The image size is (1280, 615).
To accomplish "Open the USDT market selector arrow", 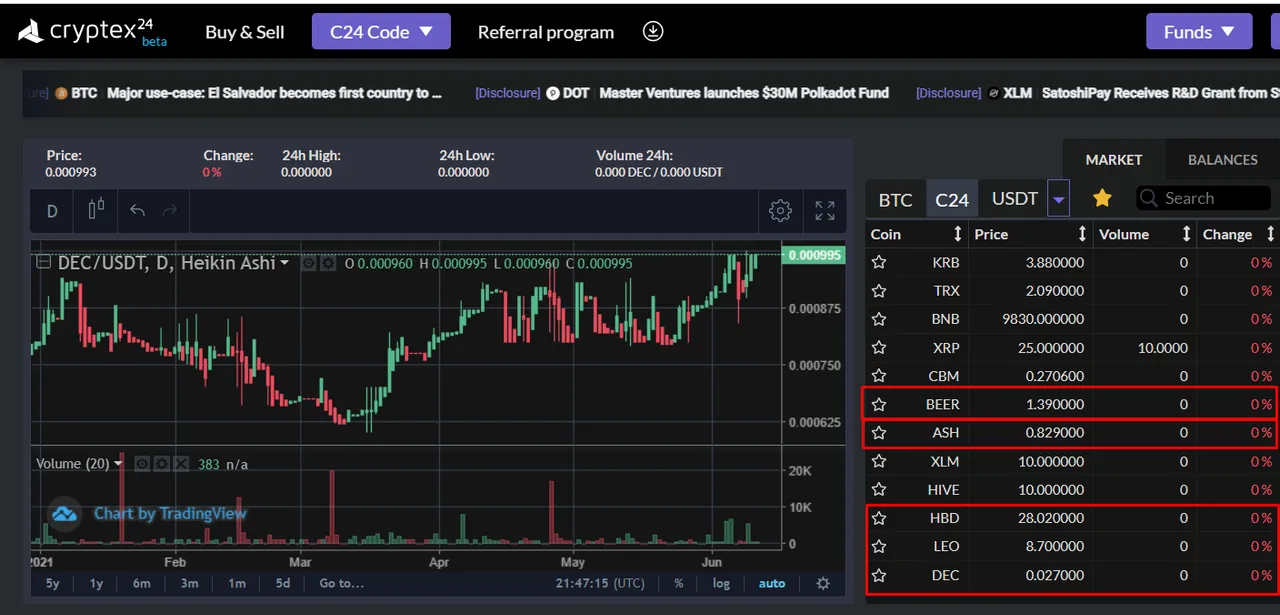I will (x=1058, y=199).
